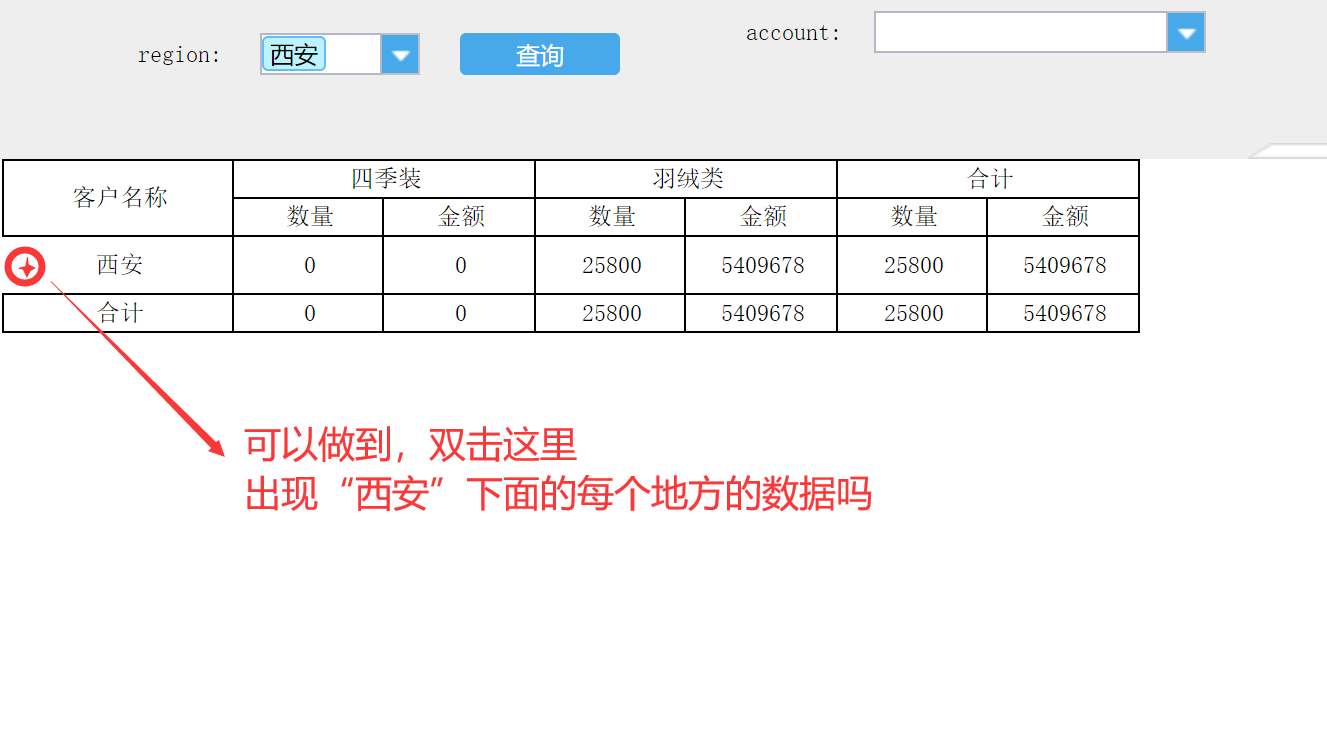Screen dimensions: 1327x733
Task: Select 西安 row 合计 金额 value 5409678
Action: (x=1063, y=265)
